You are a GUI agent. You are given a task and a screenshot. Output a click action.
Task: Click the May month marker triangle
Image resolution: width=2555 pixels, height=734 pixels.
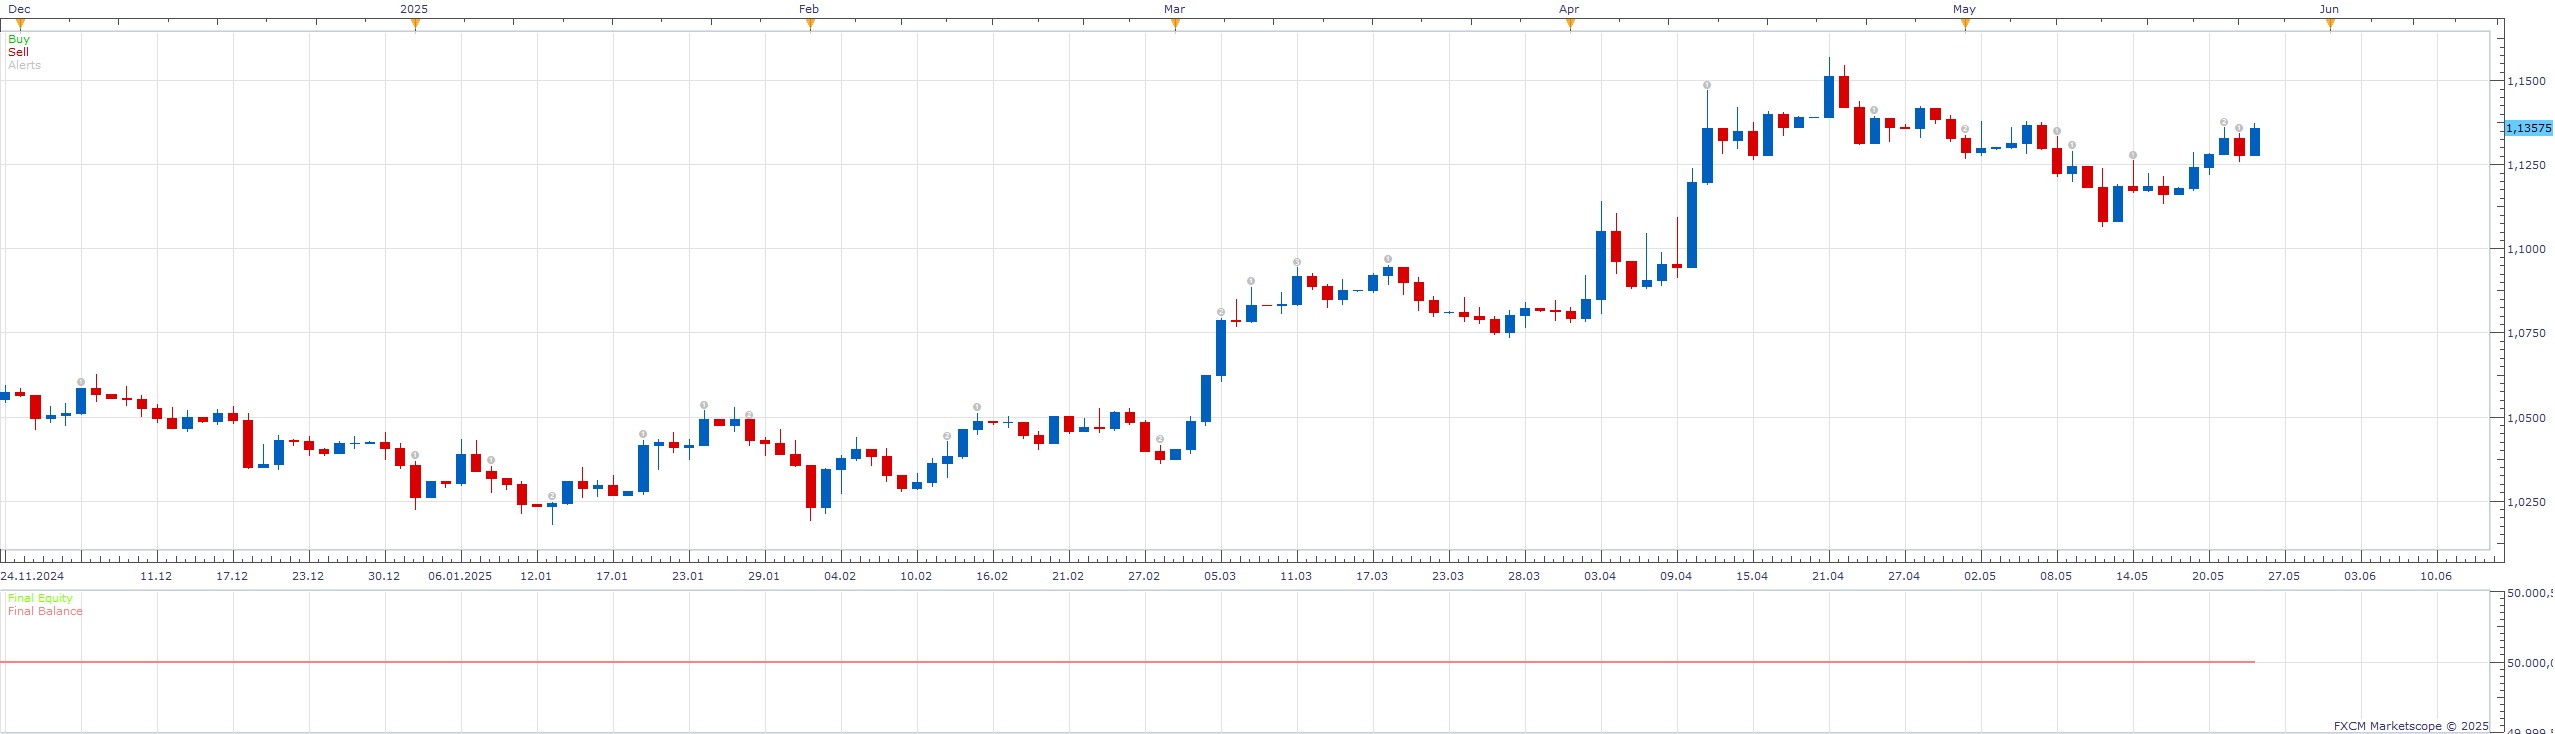pyautogui.click(x=1965, y=24)
